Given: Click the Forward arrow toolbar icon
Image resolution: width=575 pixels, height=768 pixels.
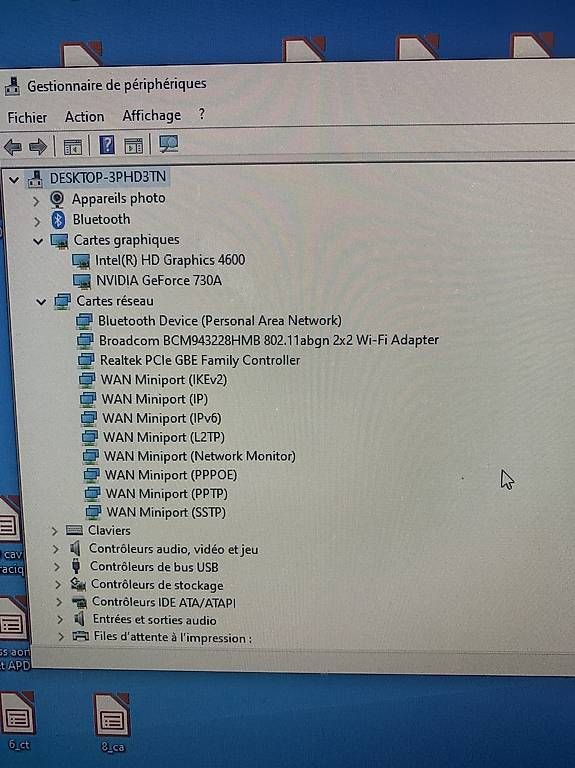Looking at the screenshot, I should (x=38, y=146).
